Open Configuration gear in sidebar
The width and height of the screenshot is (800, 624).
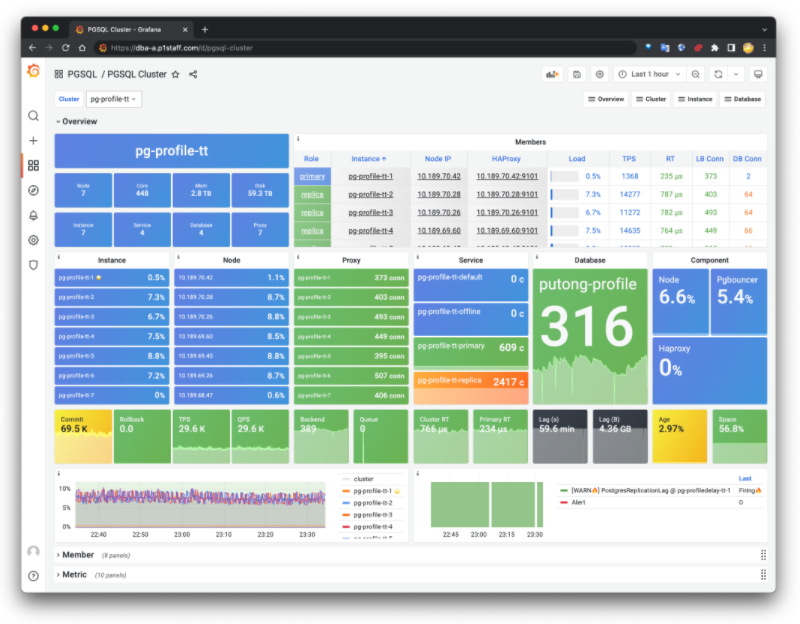[33, 240]
